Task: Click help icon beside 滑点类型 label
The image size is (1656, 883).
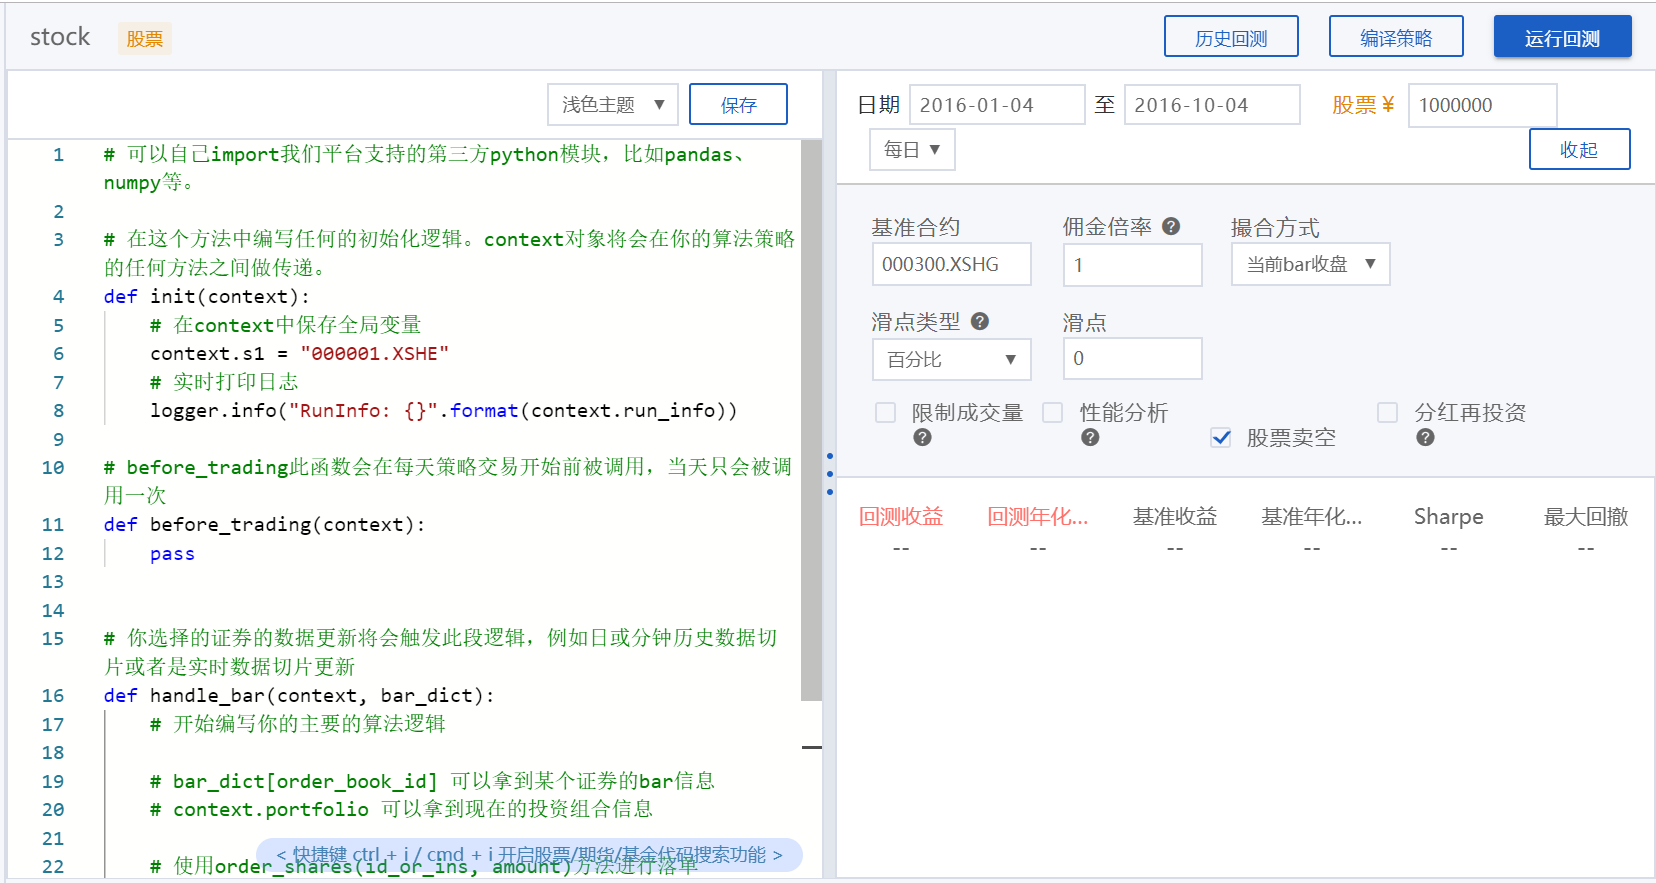Action: (980, 321)
